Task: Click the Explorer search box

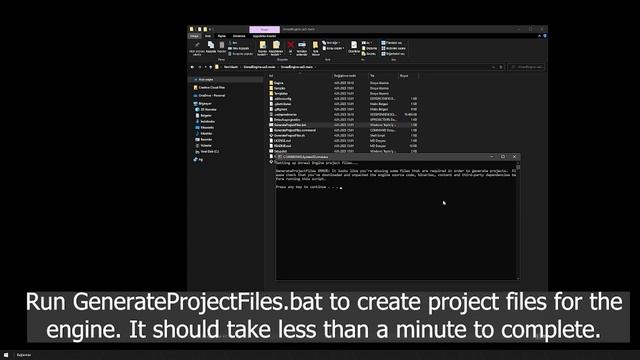Action: [x=527, y=67]
